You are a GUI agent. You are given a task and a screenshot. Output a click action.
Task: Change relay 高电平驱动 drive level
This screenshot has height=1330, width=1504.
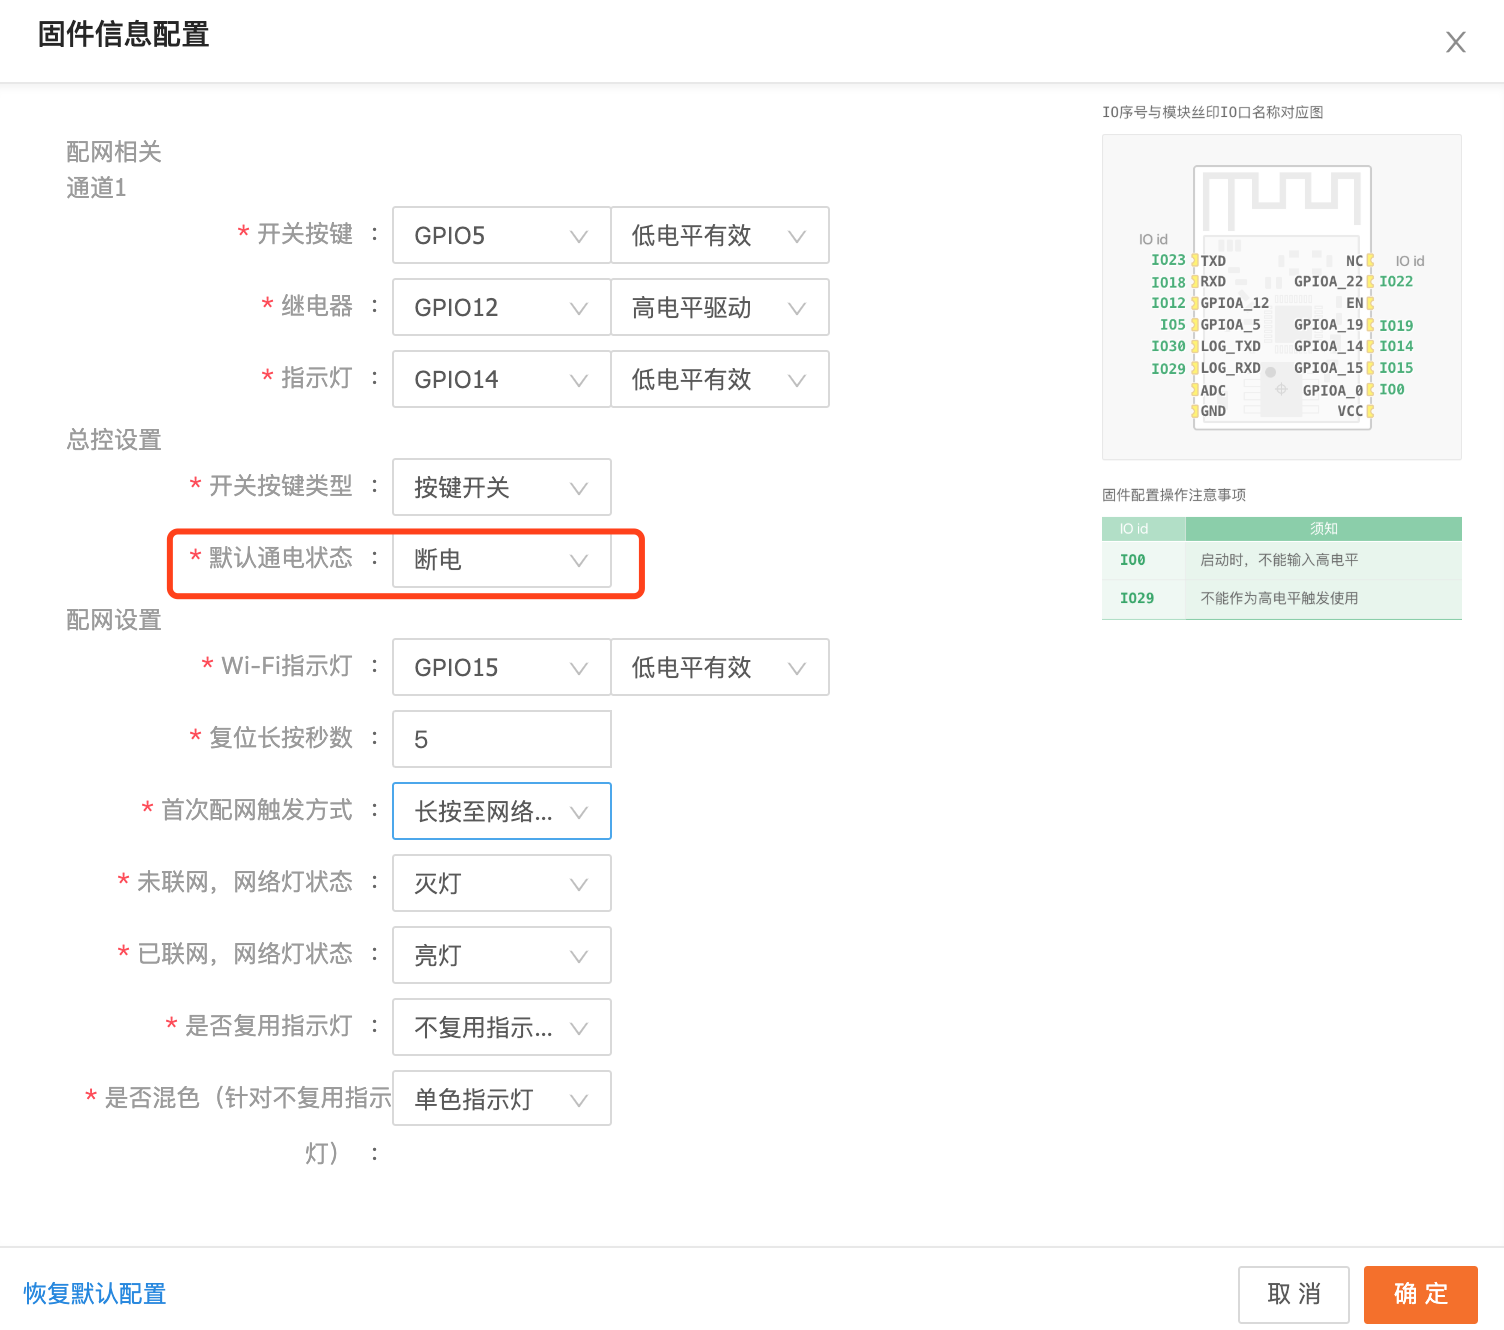click(719, 308)
